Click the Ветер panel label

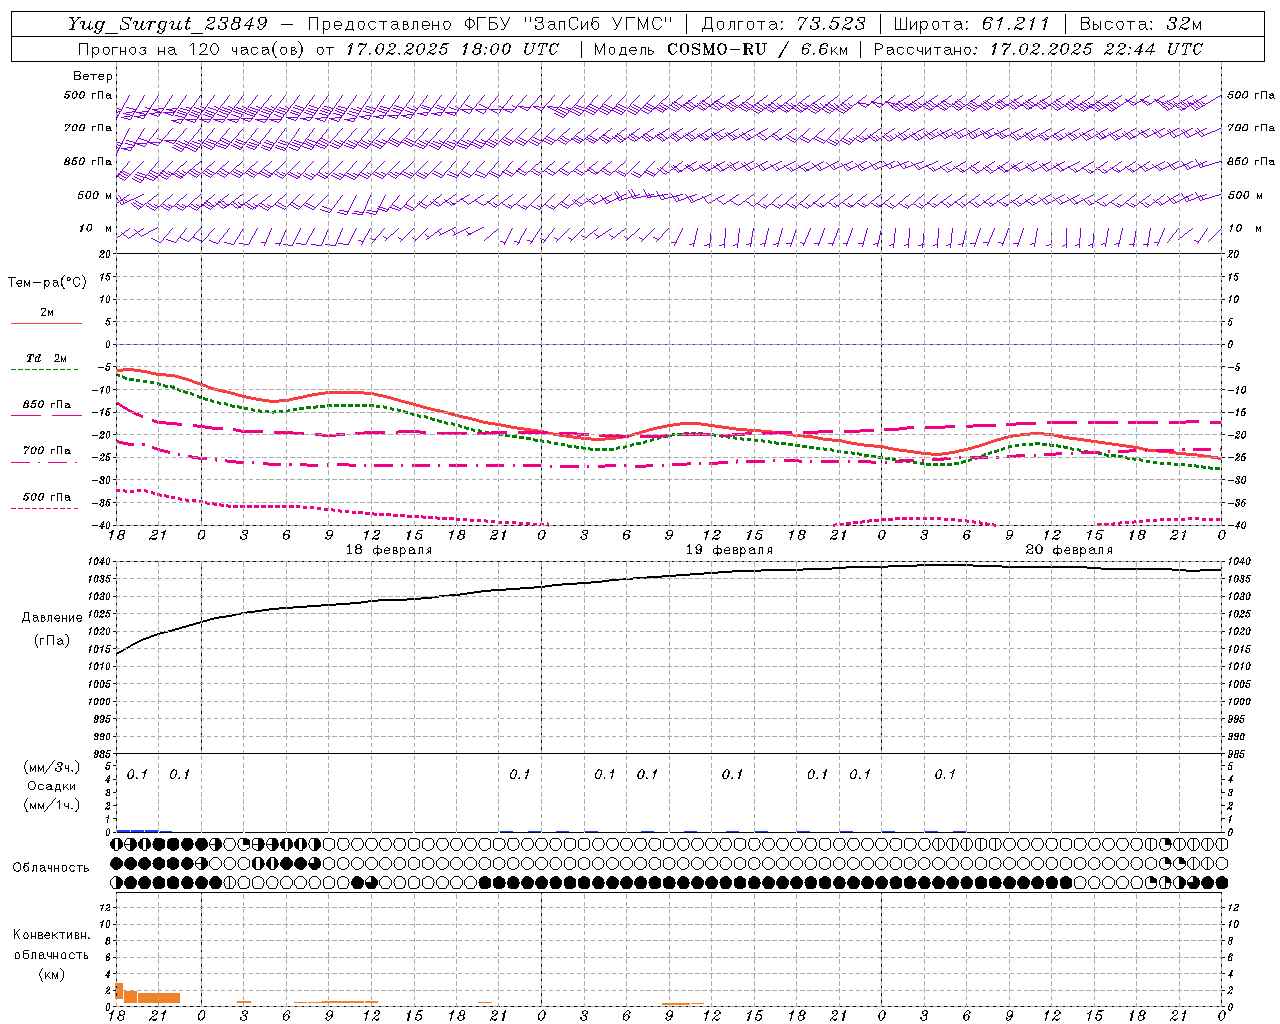(x=93, y=76)
